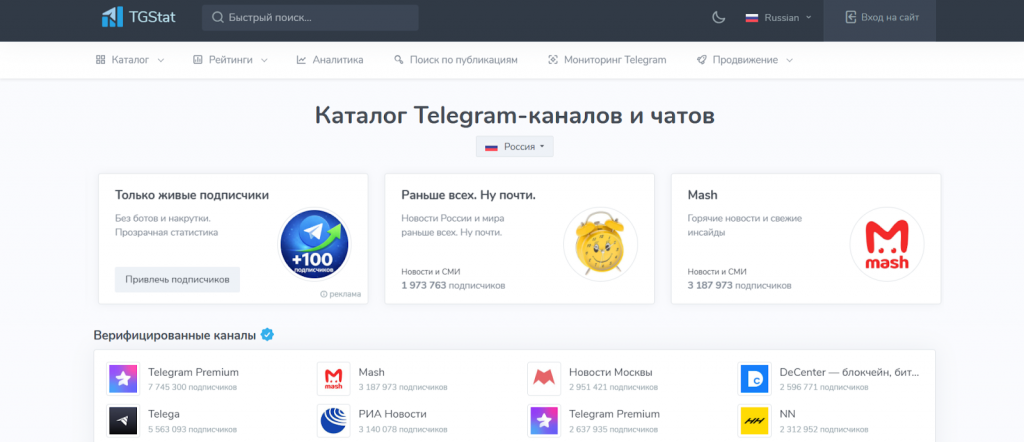The width and height of the screenshot is (1024, 442).
Task: Open the Mash featured card title
Action: click(x=702, y=195)
